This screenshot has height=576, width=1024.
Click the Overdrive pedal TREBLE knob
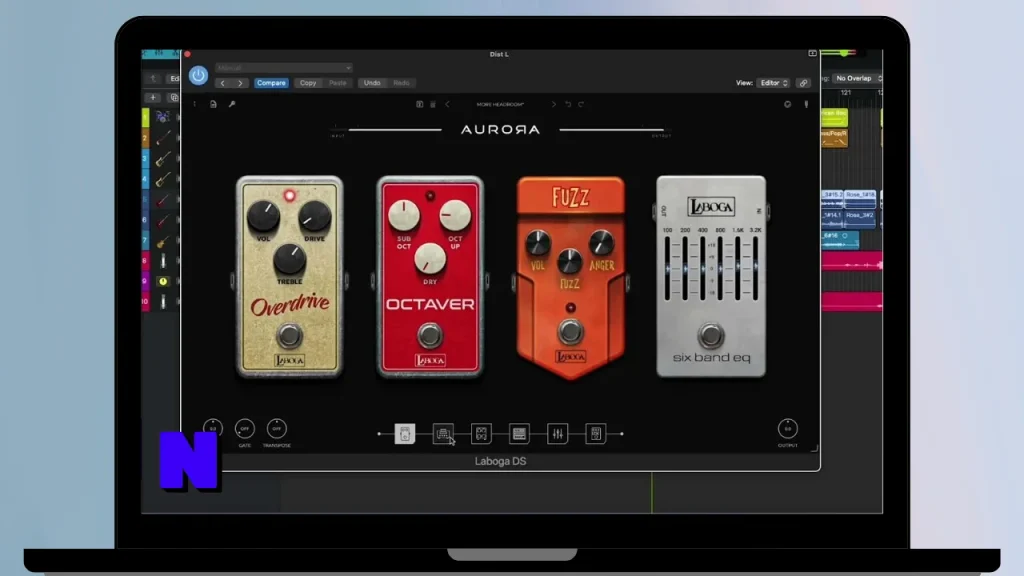289,259
